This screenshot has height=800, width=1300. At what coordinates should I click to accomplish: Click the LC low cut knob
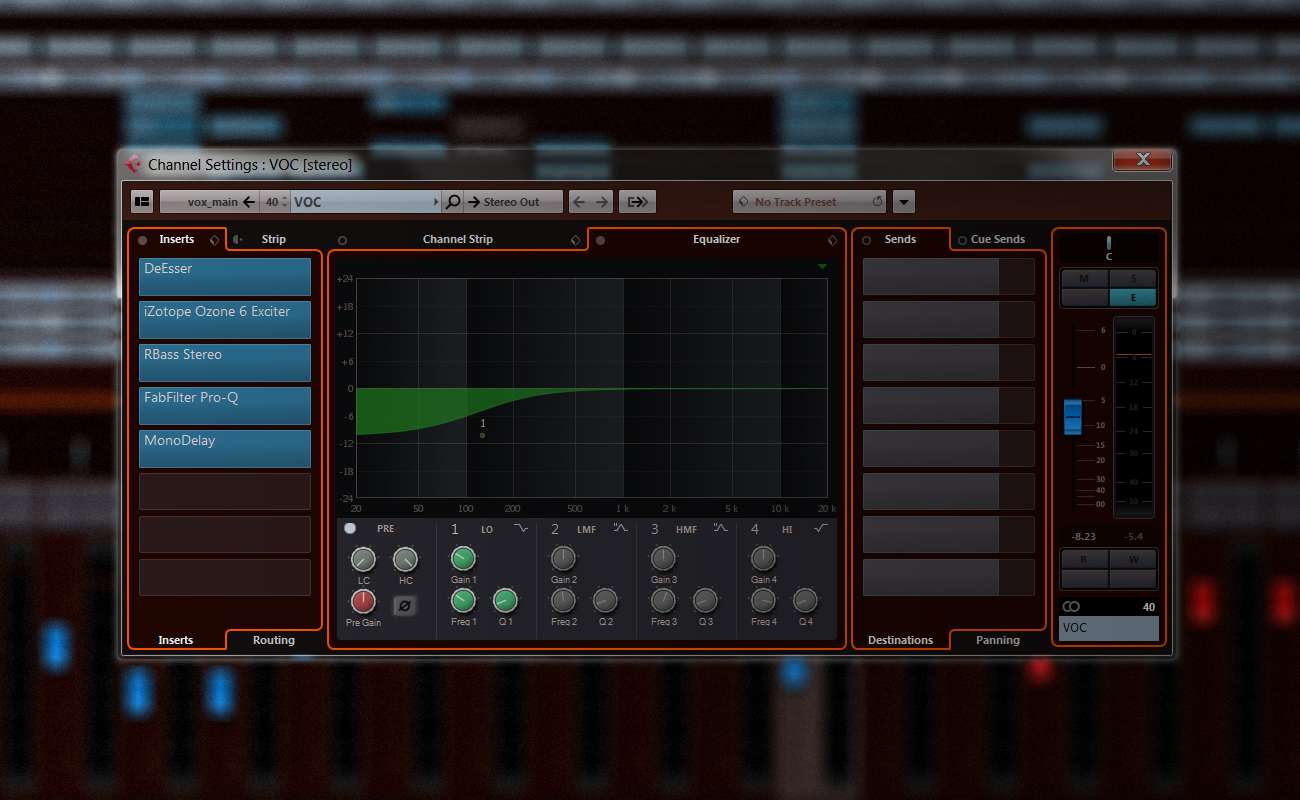(x=363, y=560)
